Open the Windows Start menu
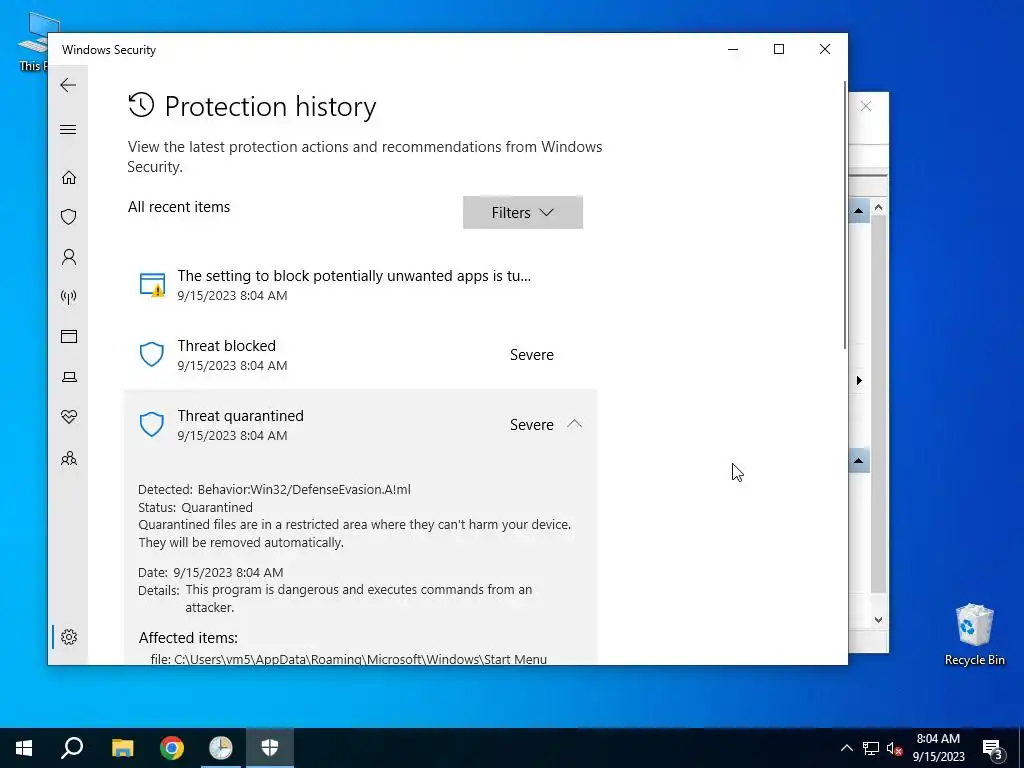 point(24,748)
